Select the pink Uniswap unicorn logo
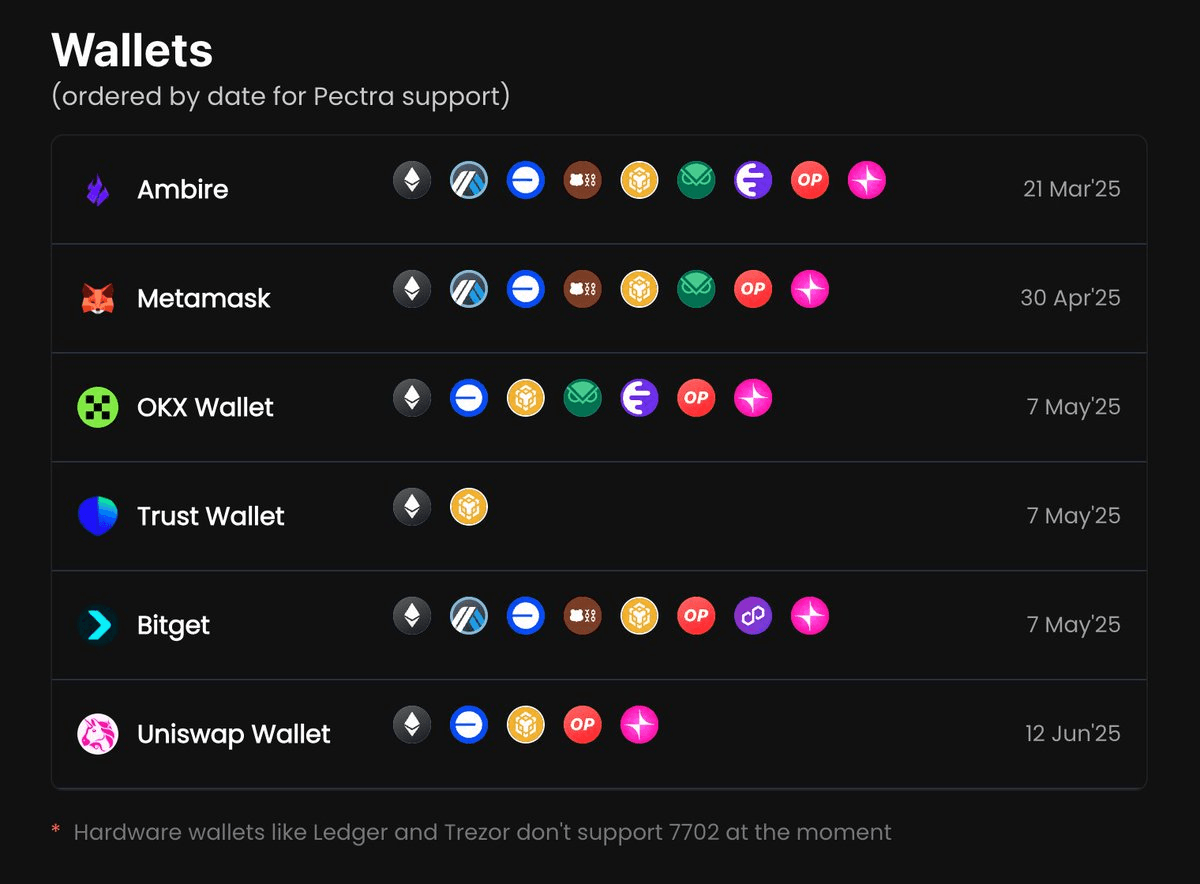This screenshot has height=884, width=1200. [x=97, y=734]
